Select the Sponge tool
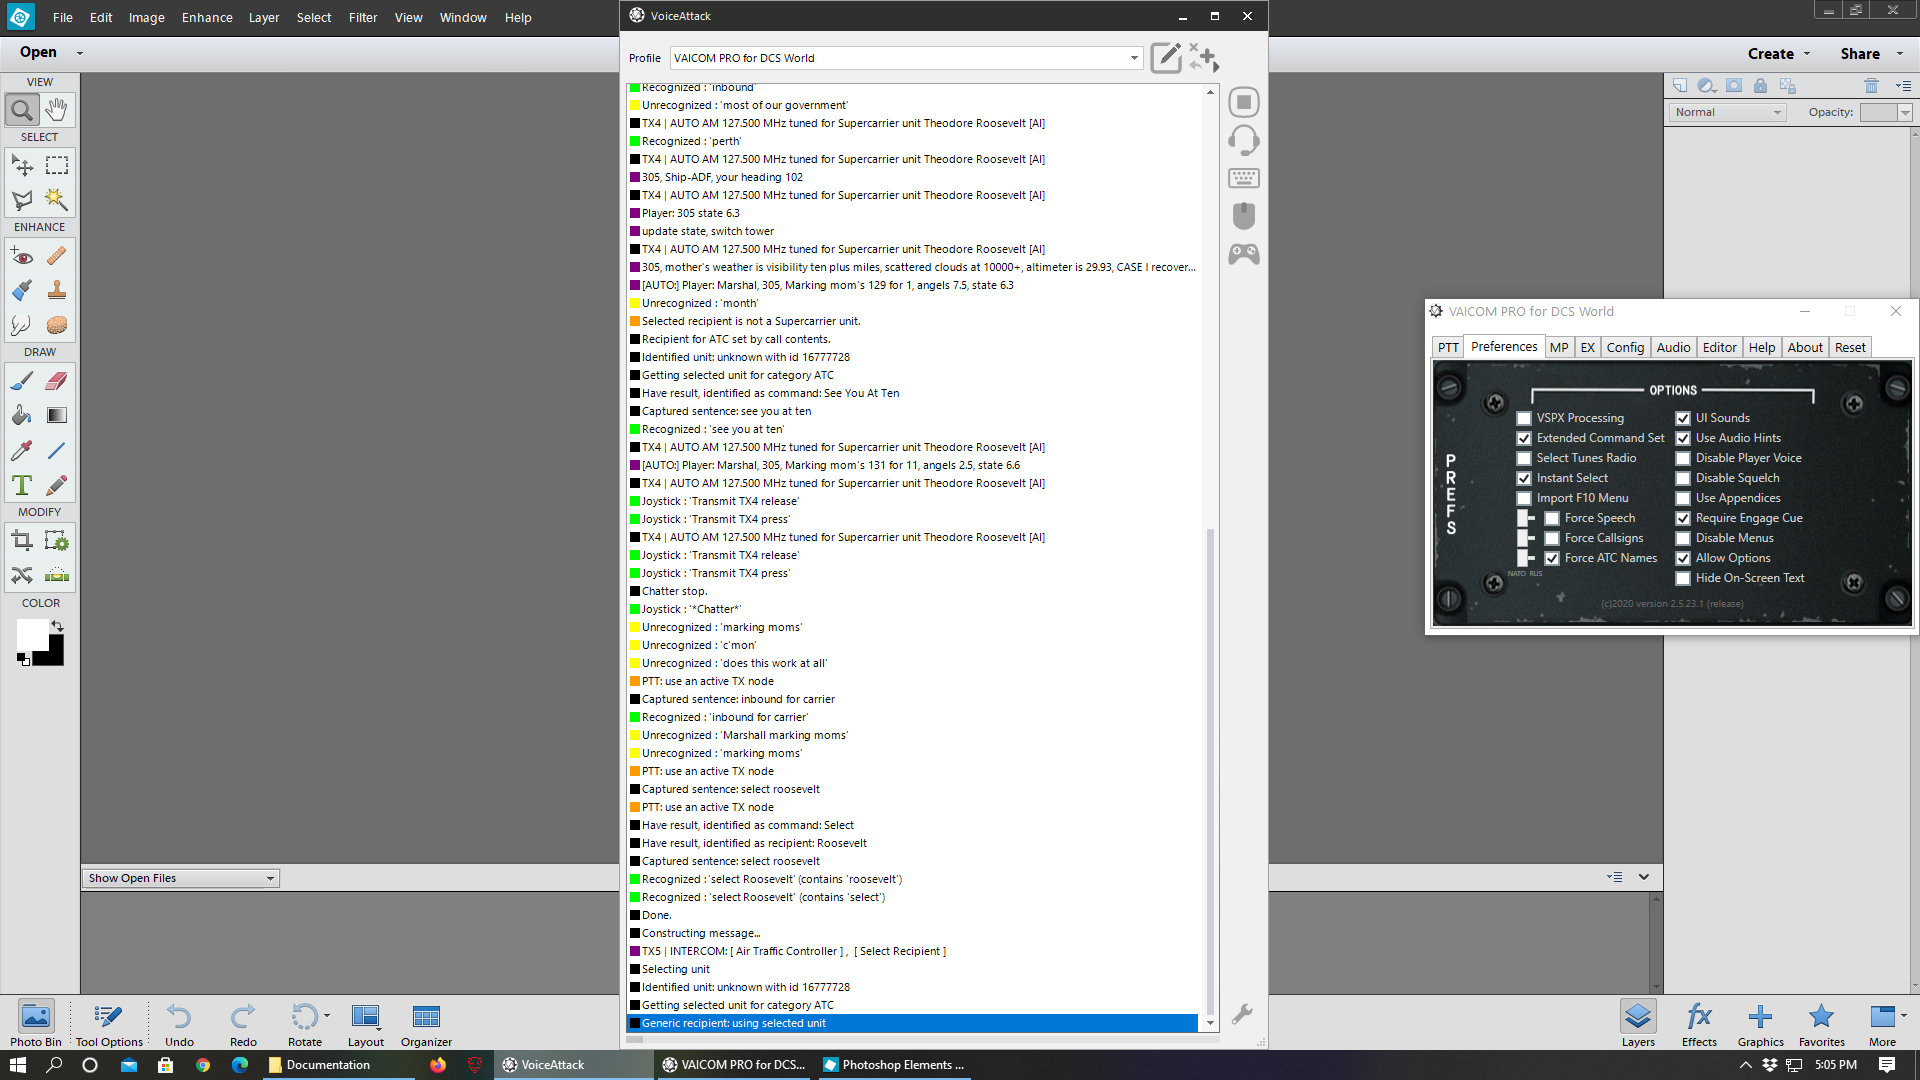Image resolution: width=1920 pixels, height=1080 pixels. tap(57, 325)
